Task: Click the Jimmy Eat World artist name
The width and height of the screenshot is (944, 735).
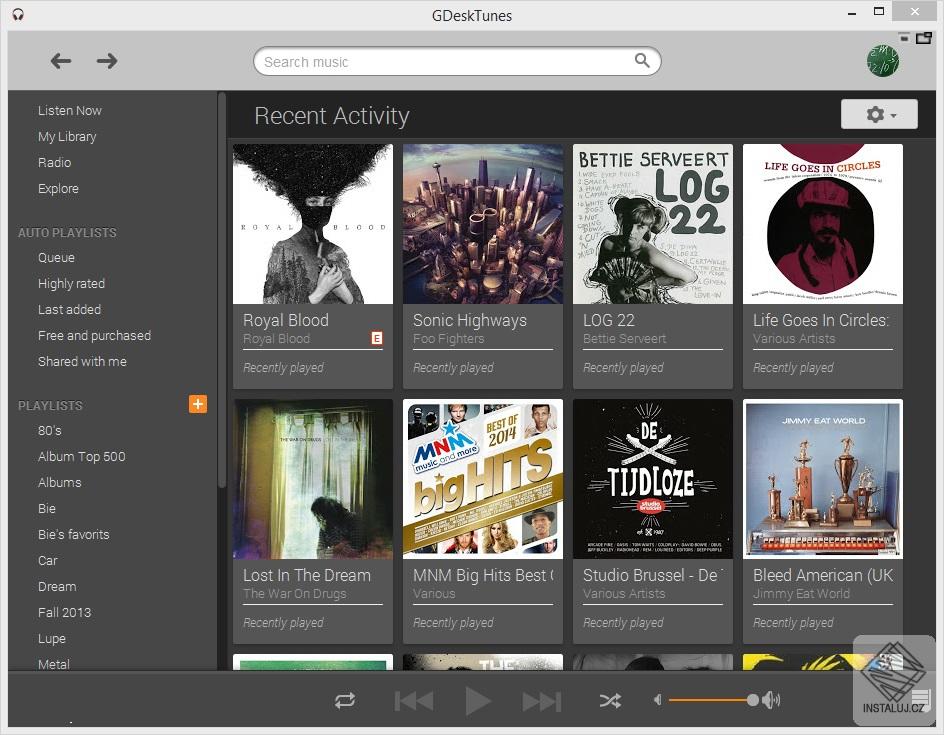Action: tap(801, 594)
